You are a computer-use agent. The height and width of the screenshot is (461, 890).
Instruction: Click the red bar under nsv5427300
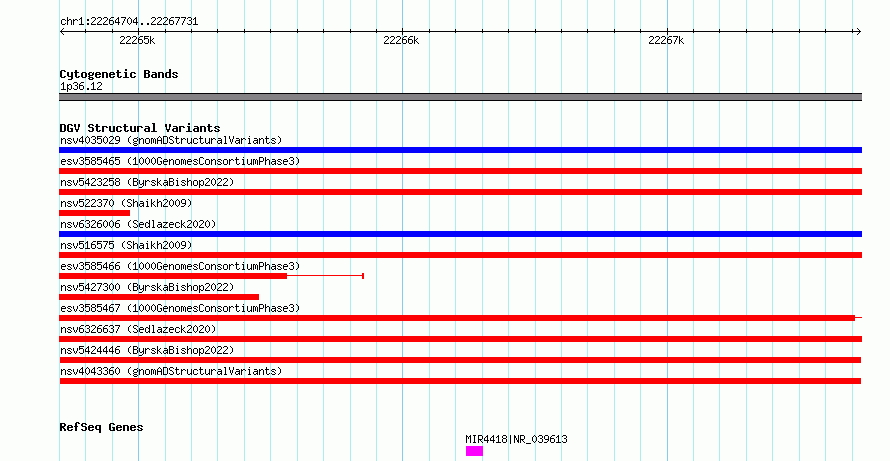click(x=159, y=297)
